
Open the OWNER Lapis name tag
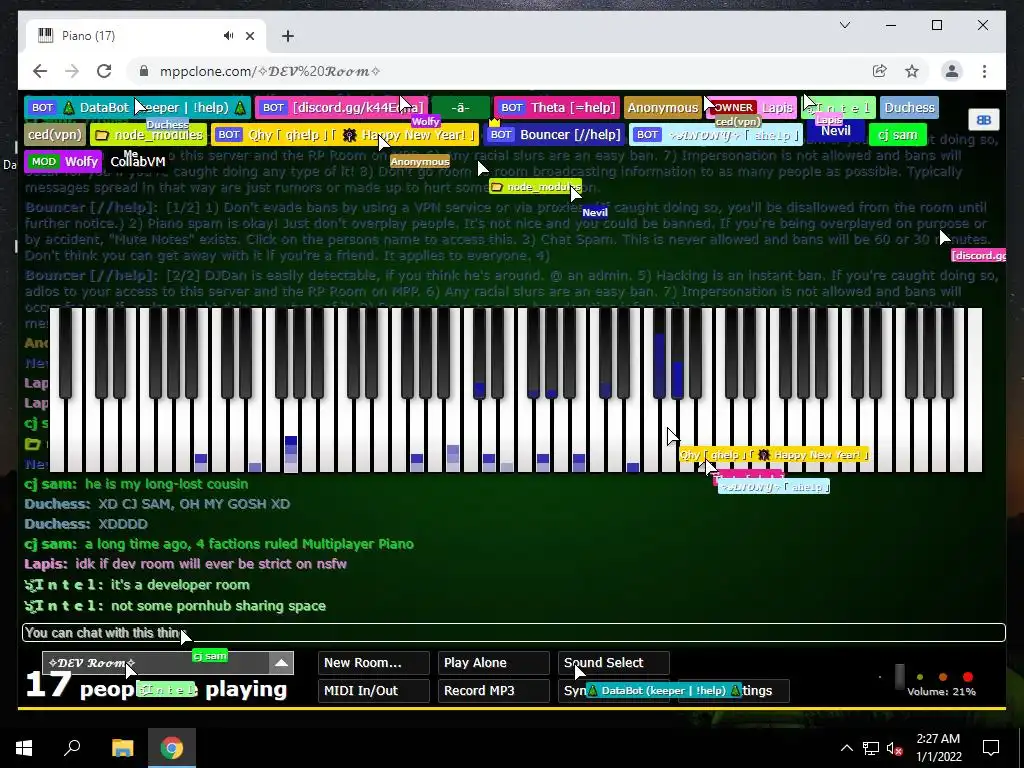751,108
